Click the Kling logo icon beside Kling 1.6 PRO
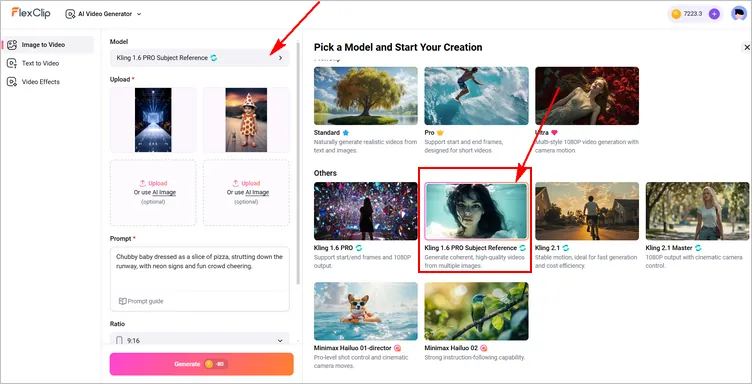752x384 pixels. (358, 248)
